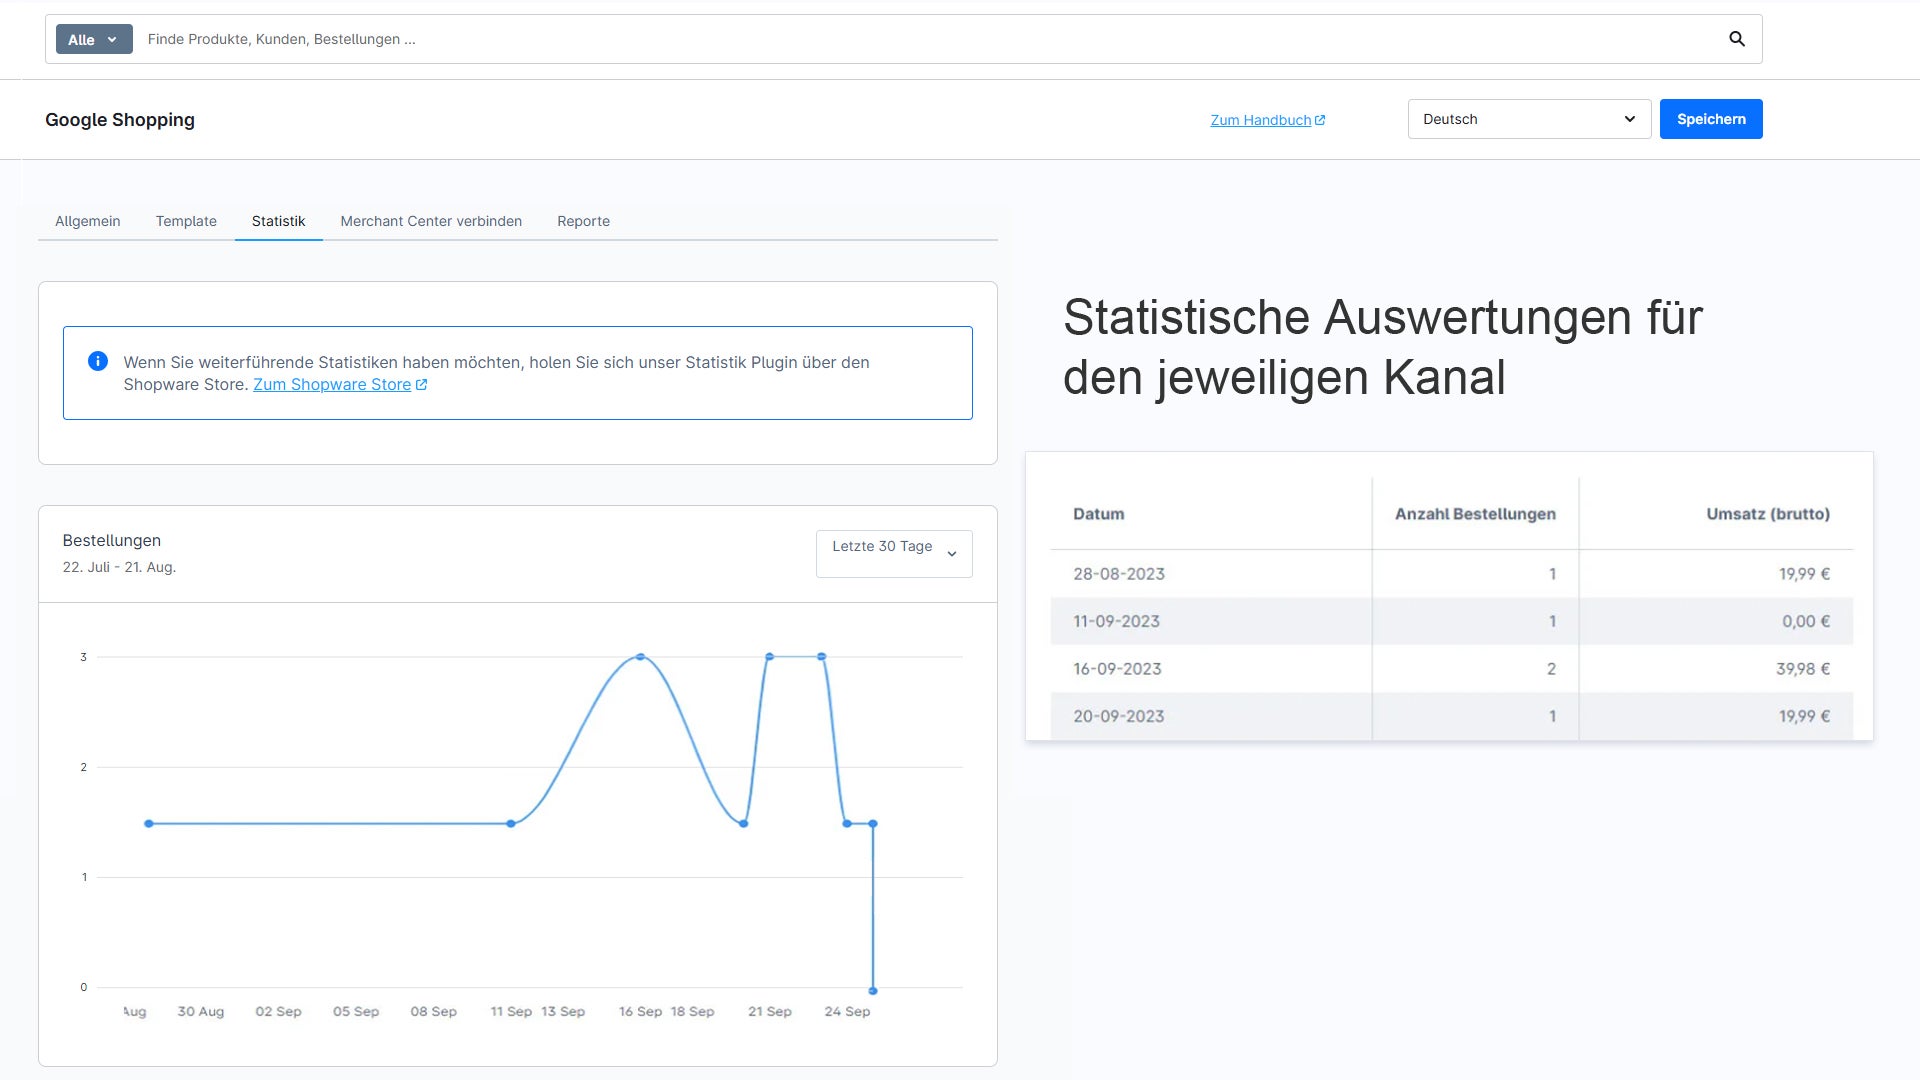Click the Umsatz (brutto) column header

[x=1768, y=514]
